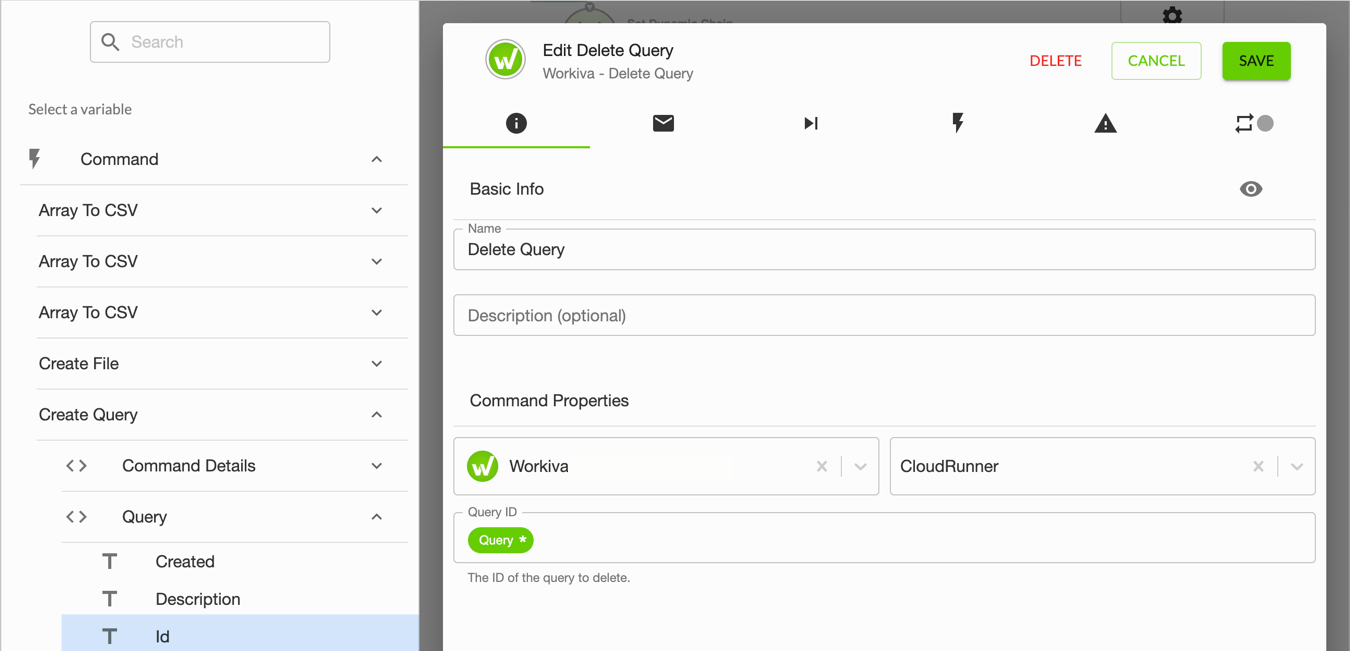This screenshot has height=651, width=1350.
Task: Clear the Workiva connector selection
Action: [822, 466]
